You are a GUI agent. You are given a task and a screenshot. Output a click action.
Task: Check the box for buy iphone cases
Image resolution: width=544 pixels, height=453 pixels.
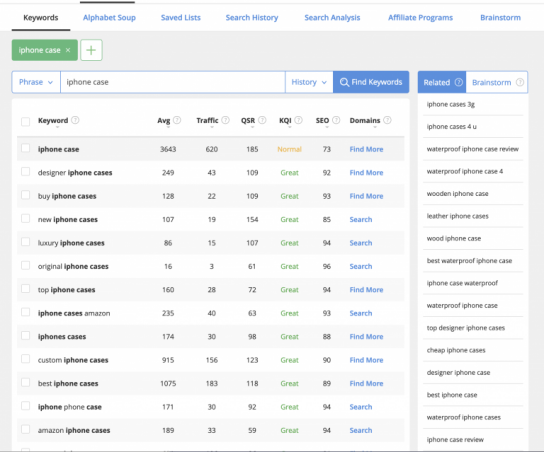pos(25,195)
